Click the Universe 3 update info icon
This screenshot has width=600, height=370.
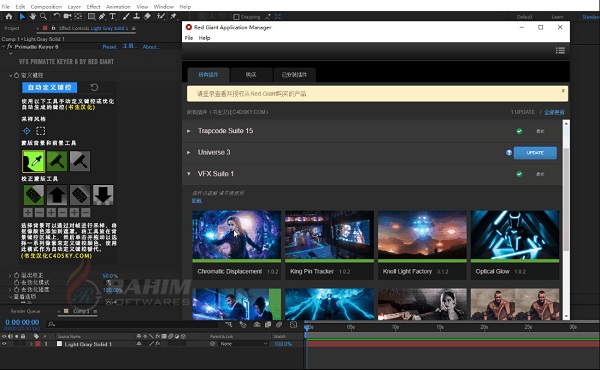click(x=509, y=153)
